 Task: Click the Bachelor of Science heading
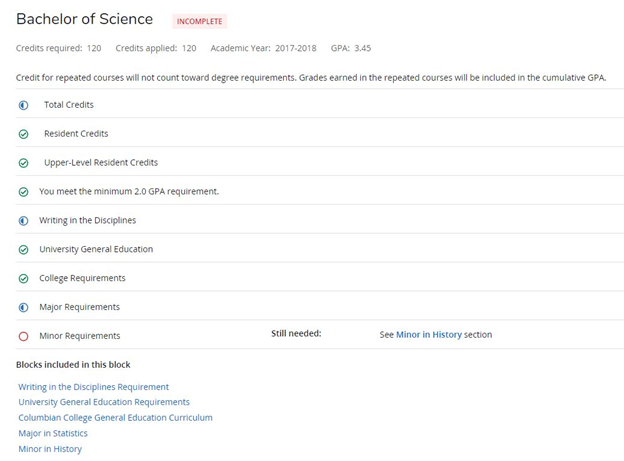tap(84, 19)
